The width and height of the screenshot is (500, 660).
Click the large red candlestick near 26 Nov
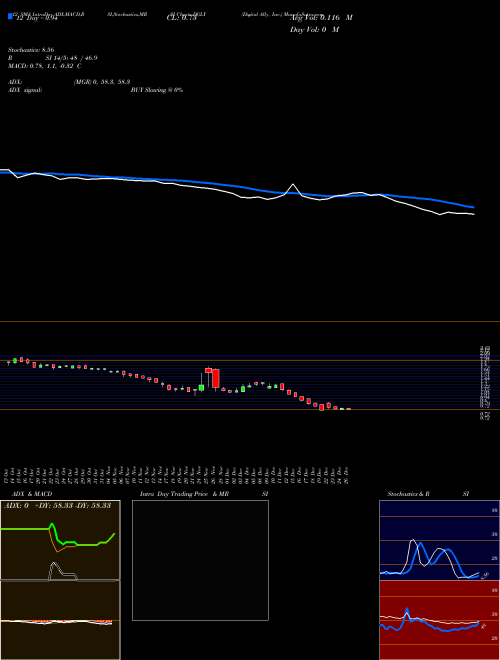[x=215, y=378]
